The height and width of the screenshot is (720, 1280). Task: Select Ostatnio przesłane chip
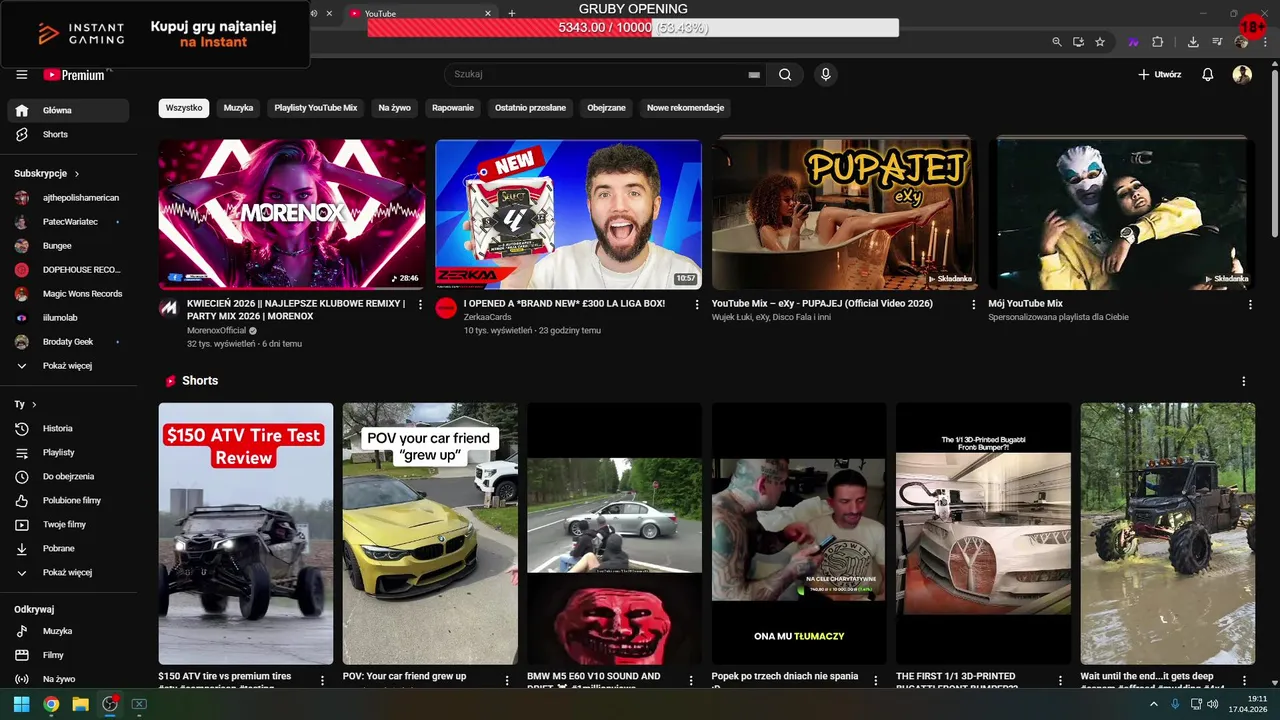pyautogui.click(x=530, y=107)
